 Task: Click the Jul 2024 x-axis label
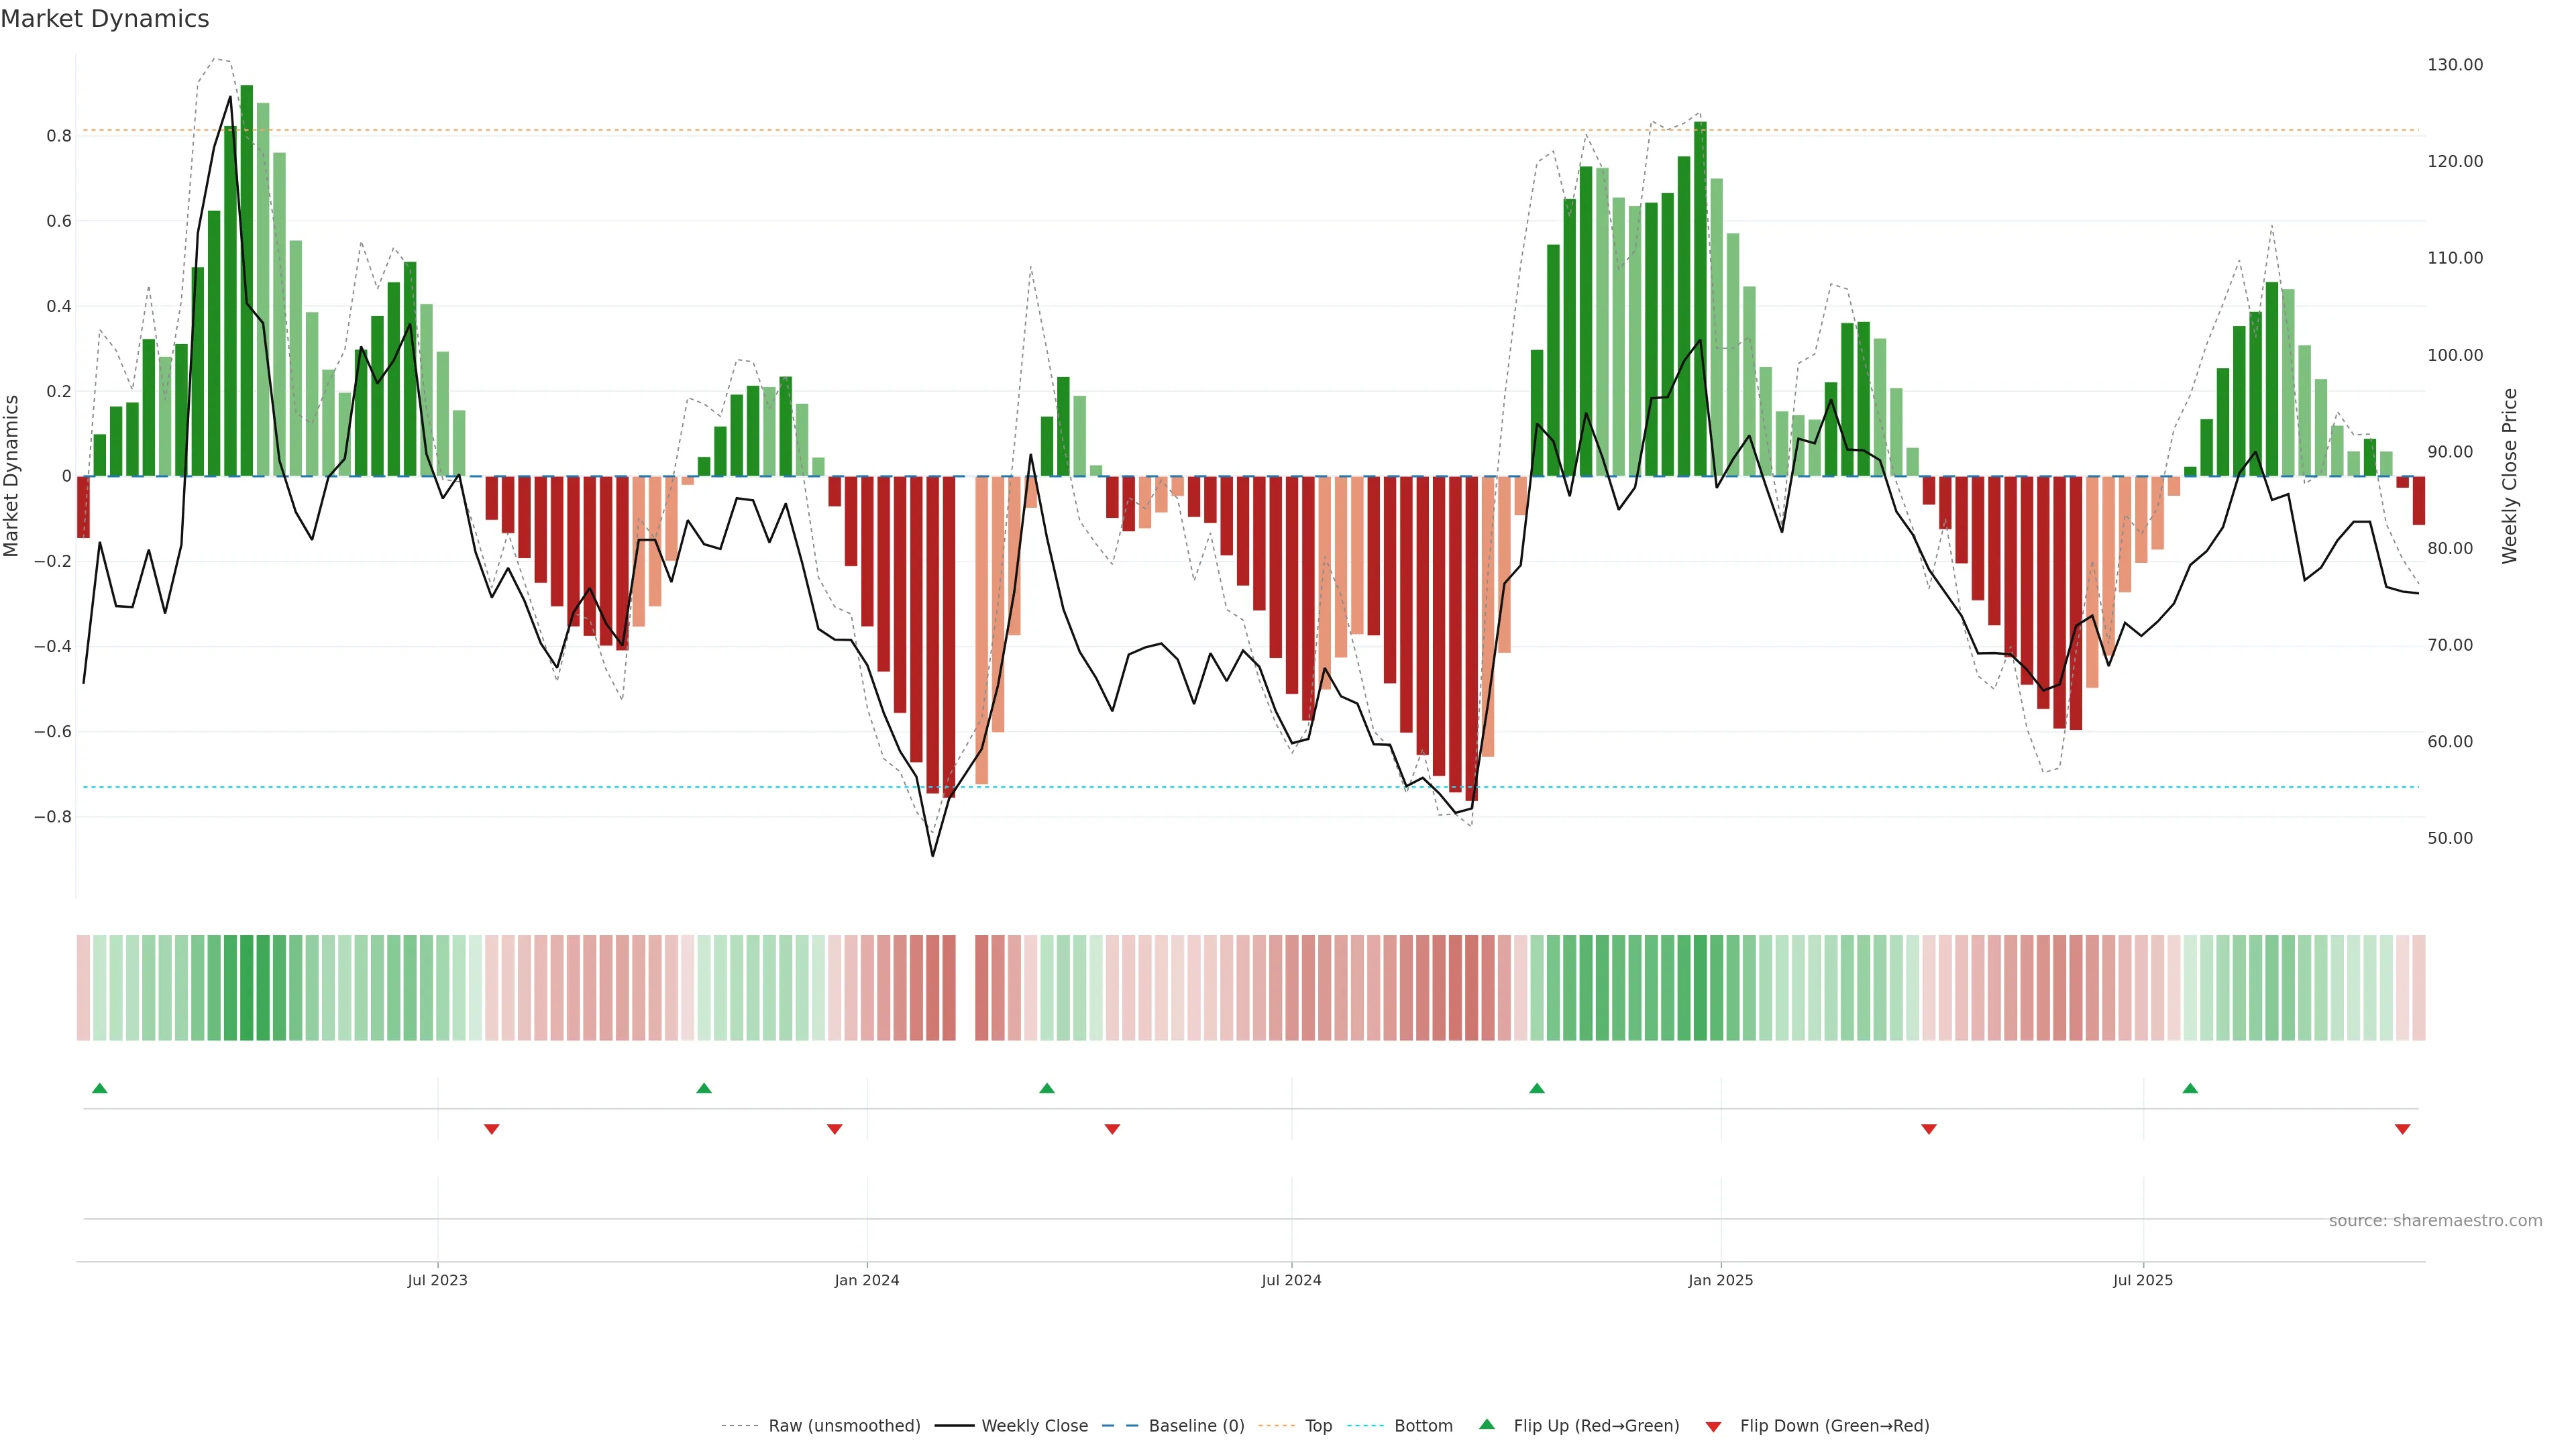tap(1291, 1280)
